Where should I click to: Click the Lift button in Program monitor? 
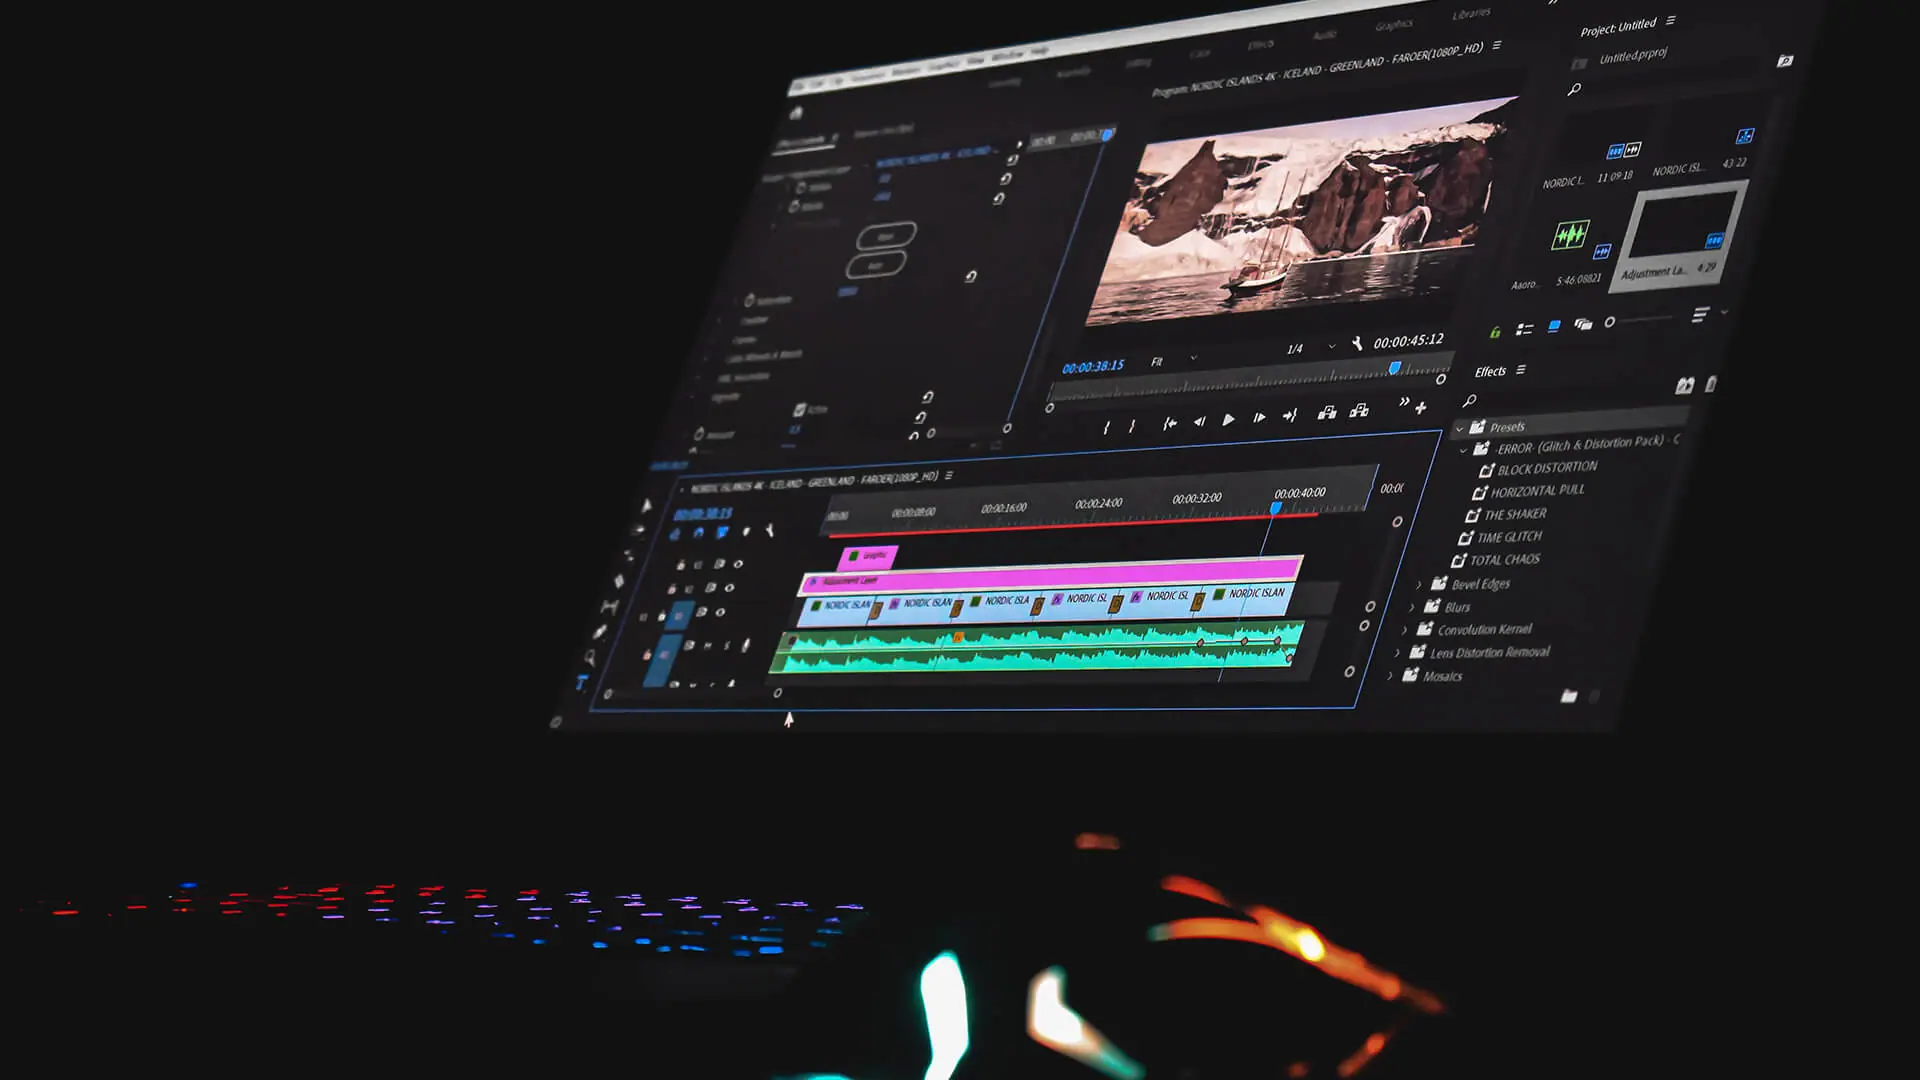1327,413
